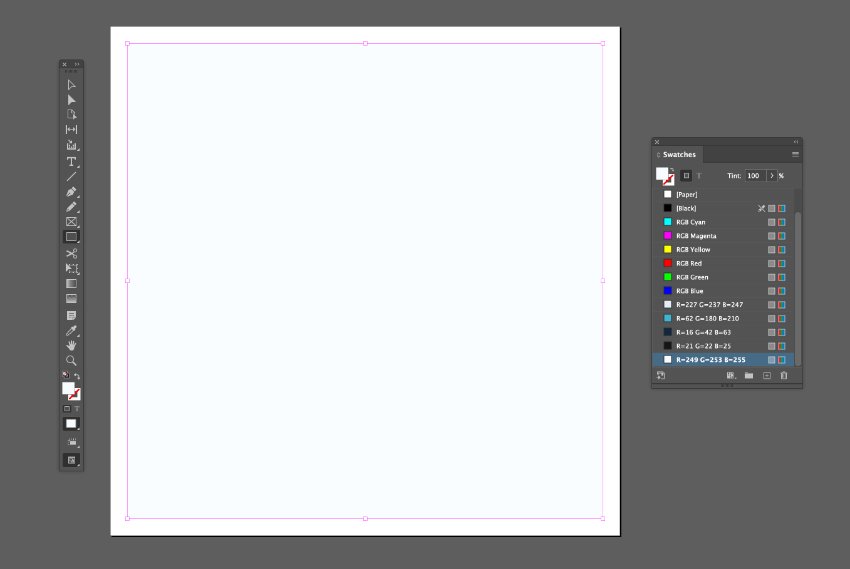Click Delete Swatch trash icon
Screen dimensions: 850x569
784,375
